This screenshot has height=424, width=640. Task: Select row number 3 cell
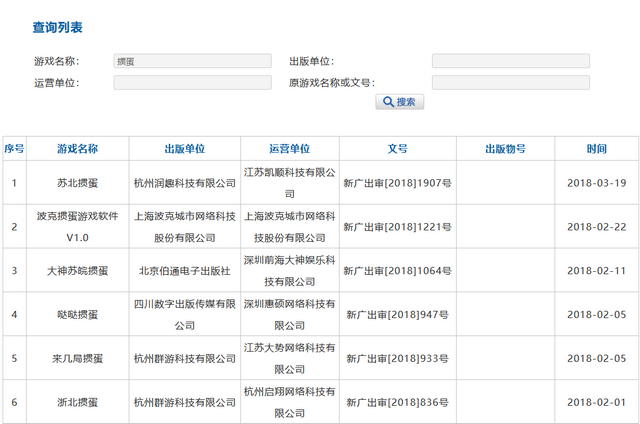pos(14,271)
